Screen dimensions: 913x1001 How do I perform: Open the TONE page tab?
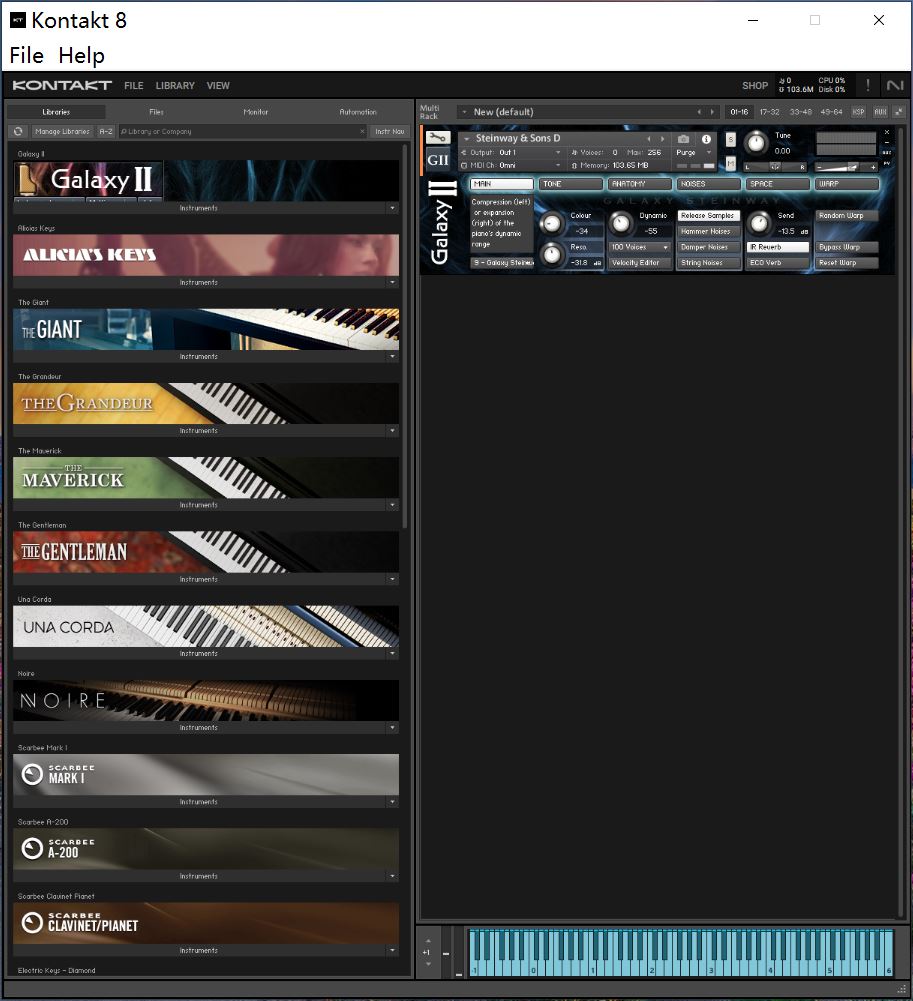pos(570,184)
